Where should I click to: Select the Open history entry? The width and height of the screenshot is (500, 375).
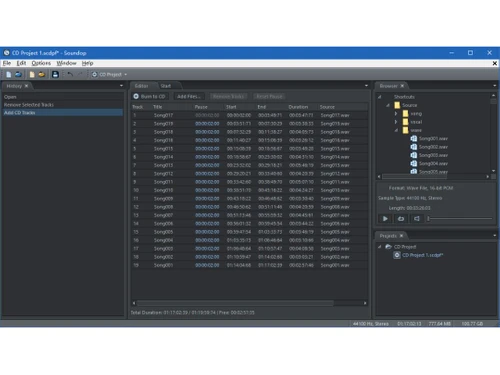click(63, 97)
